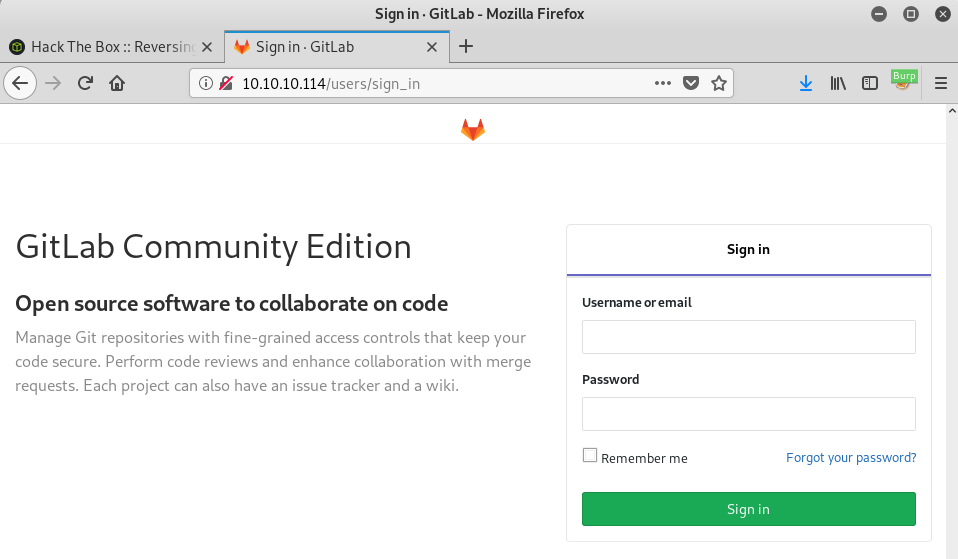Reload the current page

click(86, 83)
